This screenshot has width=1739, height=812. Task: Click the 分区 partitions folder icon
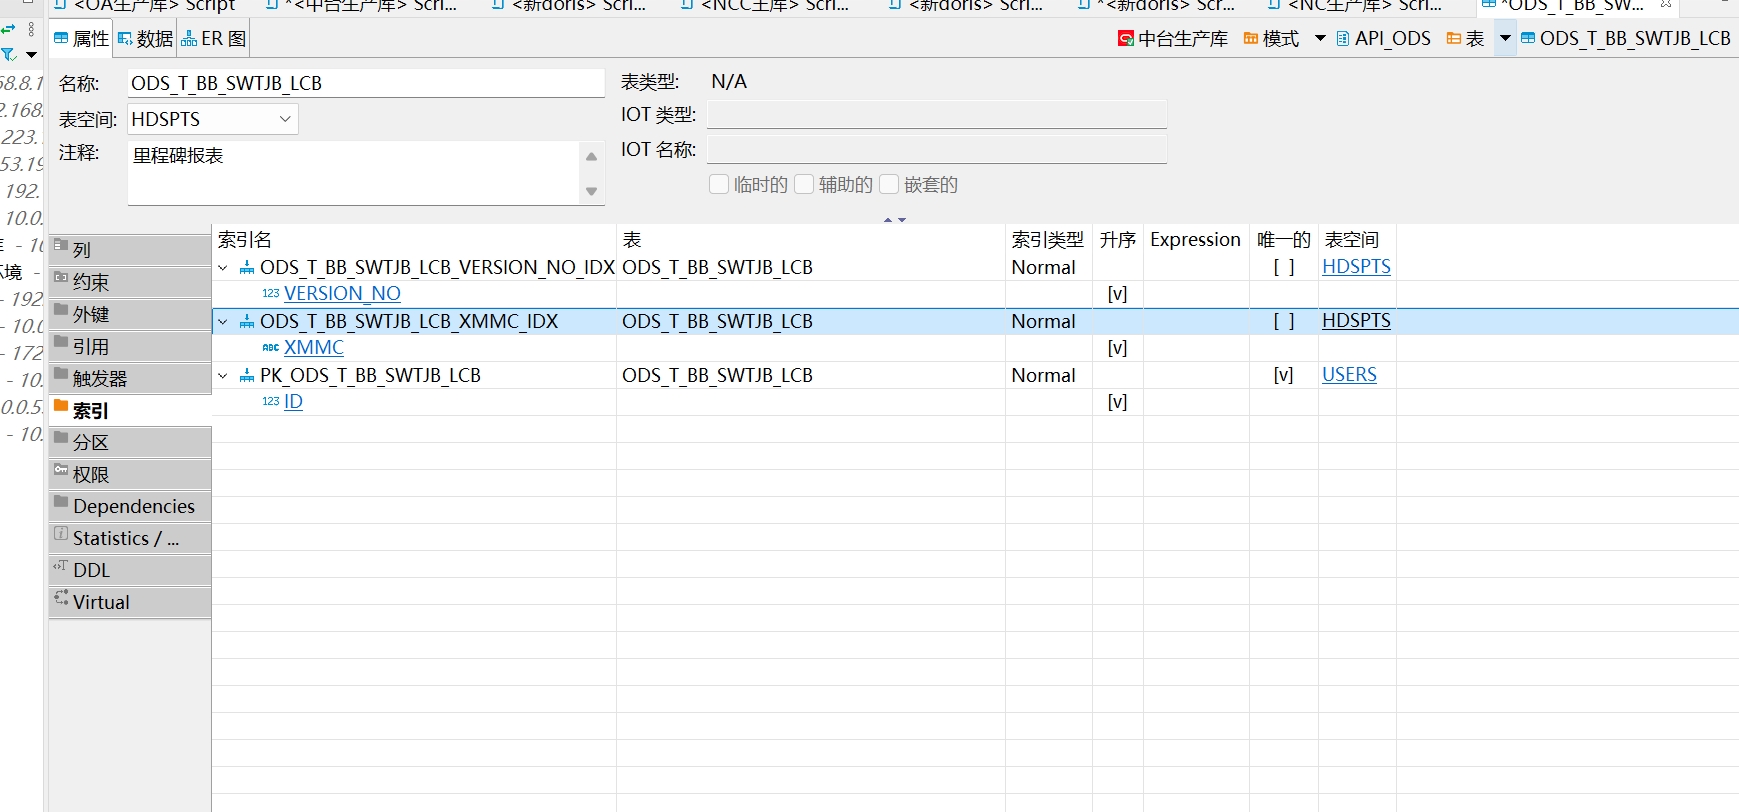tap(61, 437)
